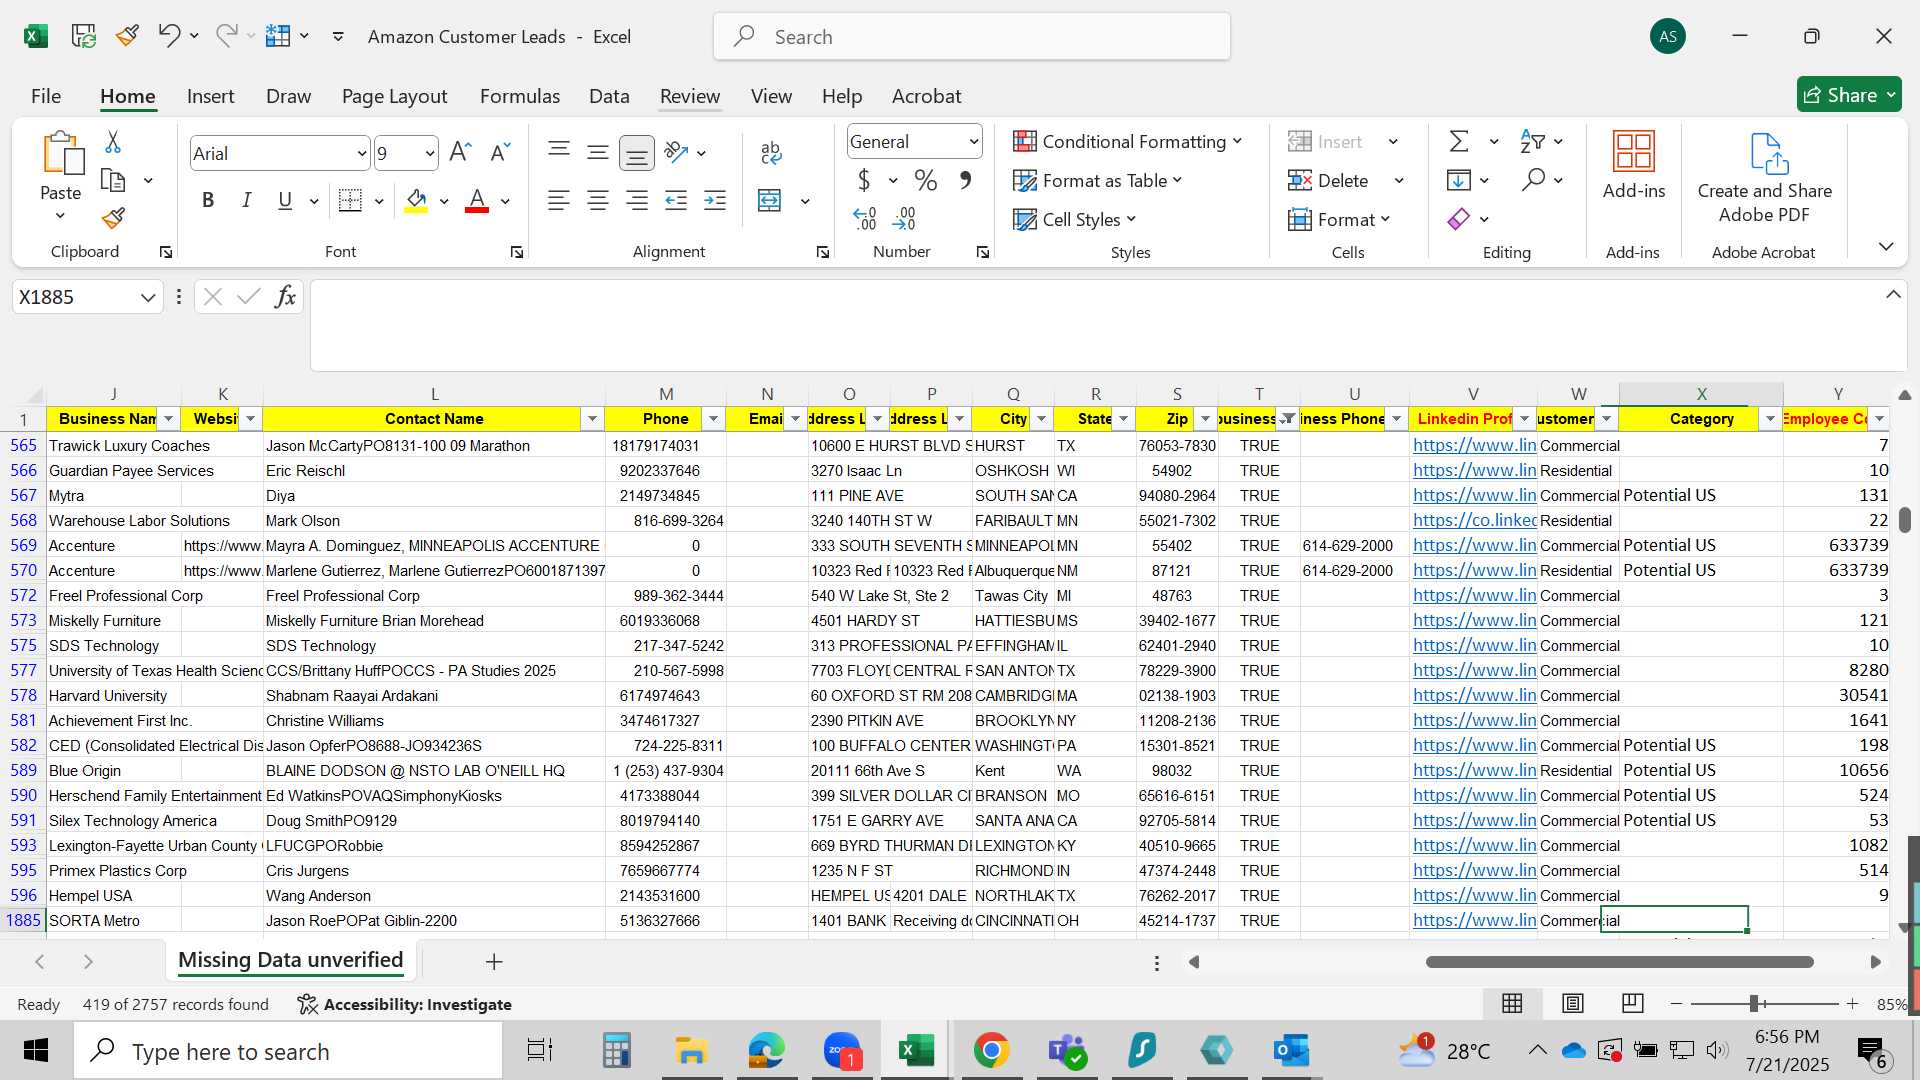Click Insert Function fx icon
This screenshot has height=1080, width=1920.
point(285,297)
